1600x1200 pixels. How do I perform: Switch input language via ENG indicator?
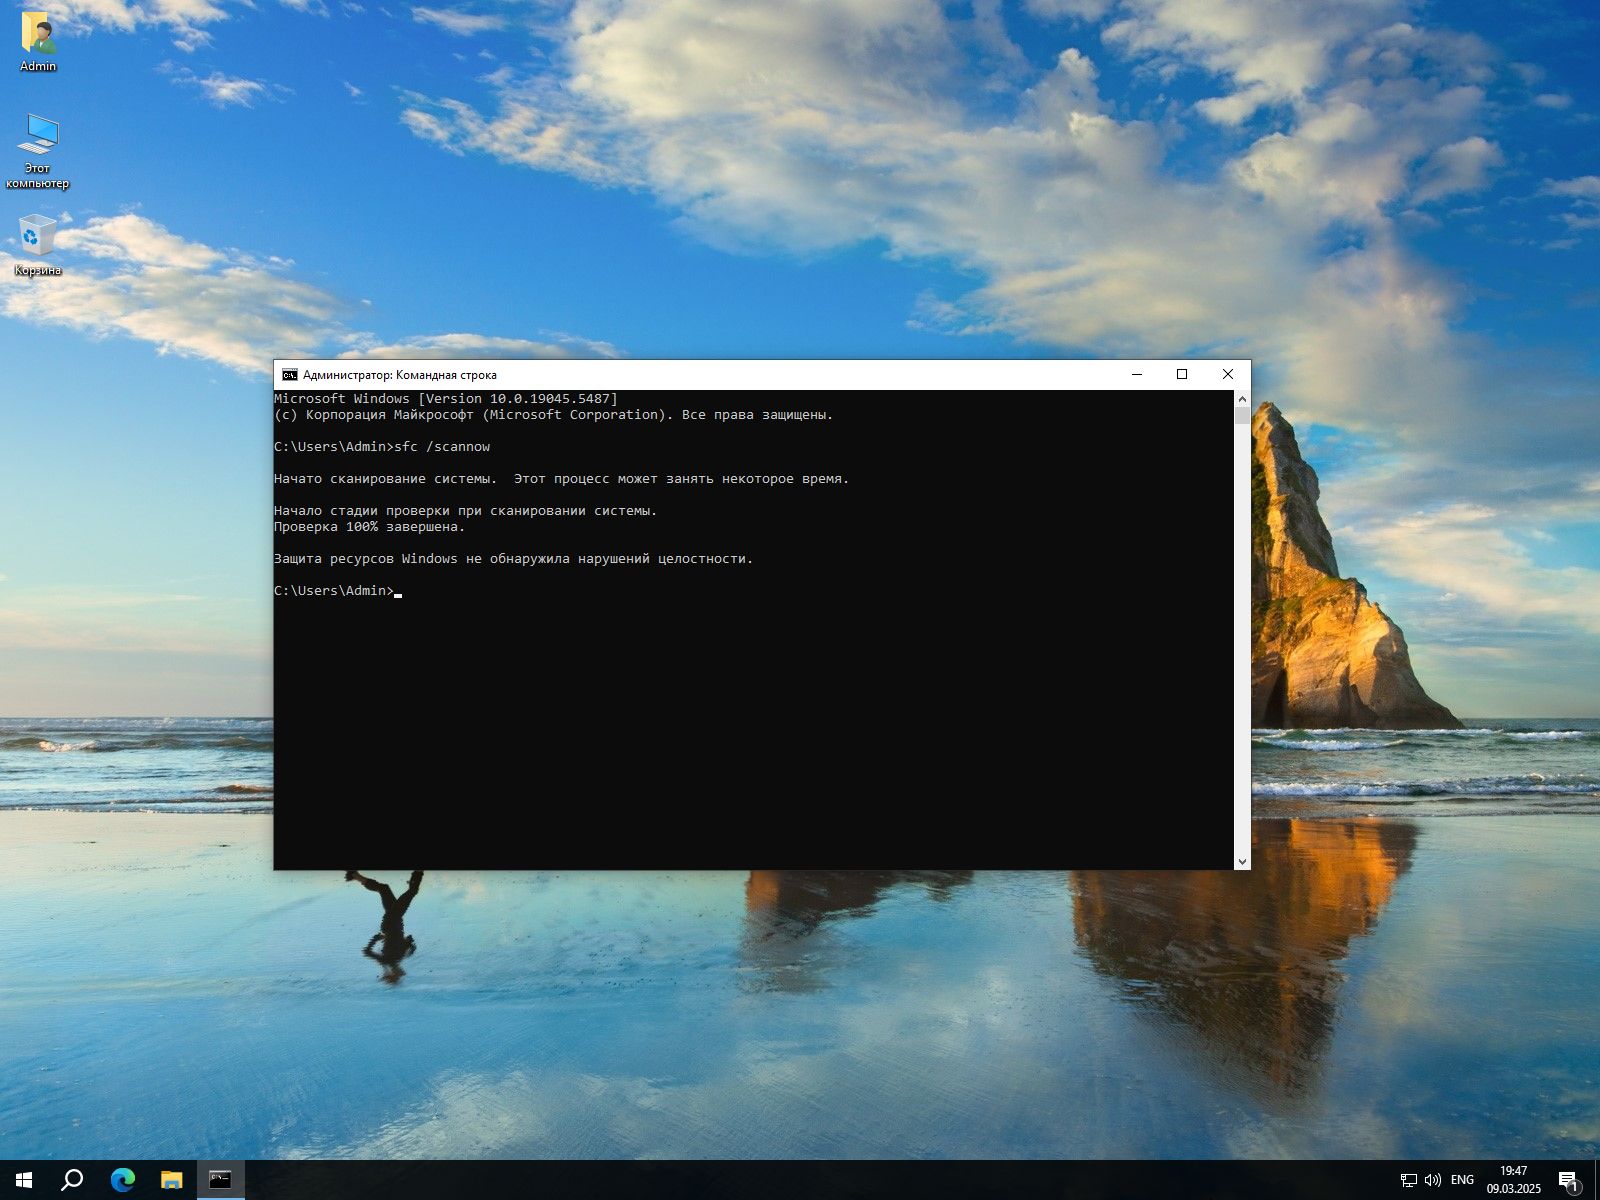point(1462,1180)
